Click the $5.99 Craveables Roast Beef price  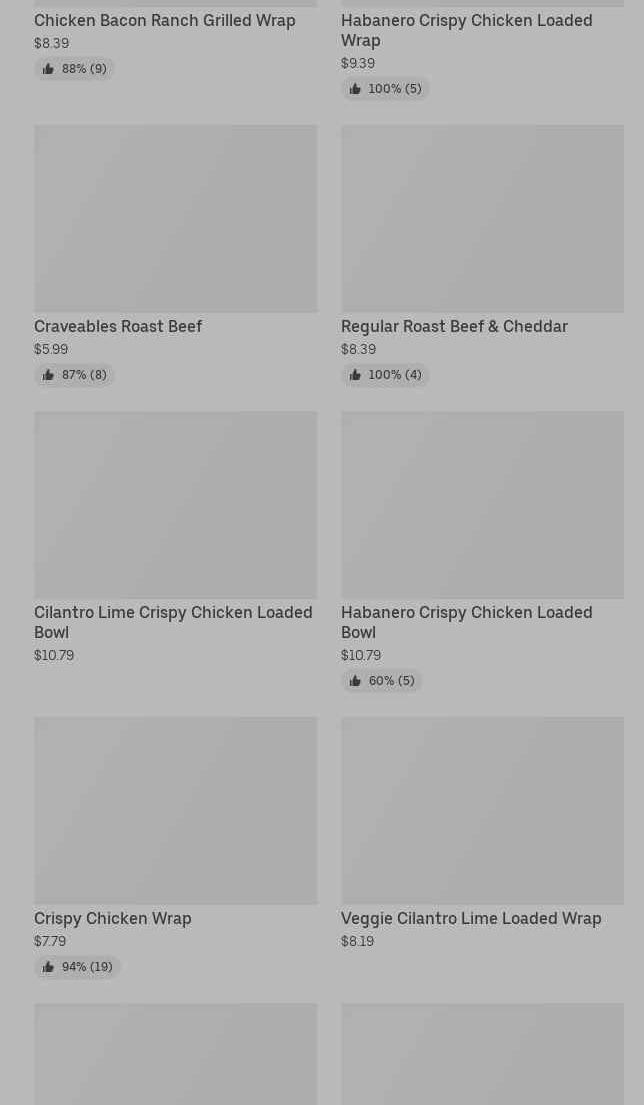pos(51,349)
